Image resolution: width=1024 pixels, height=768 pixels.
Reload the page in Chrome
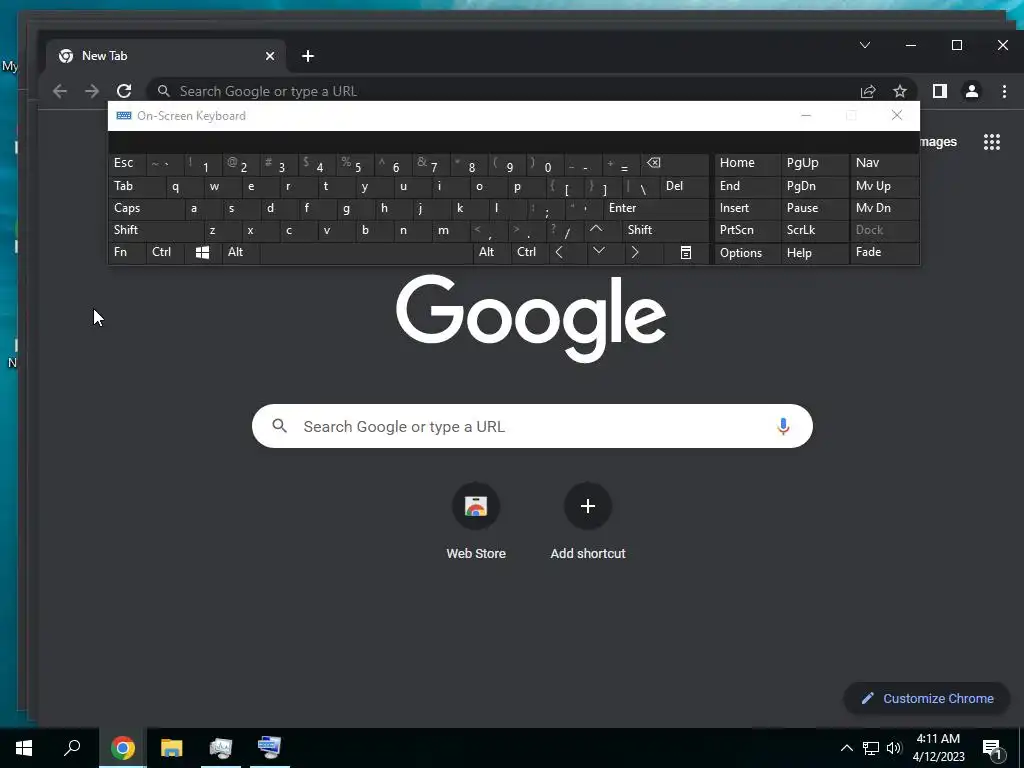click(124, 91)
